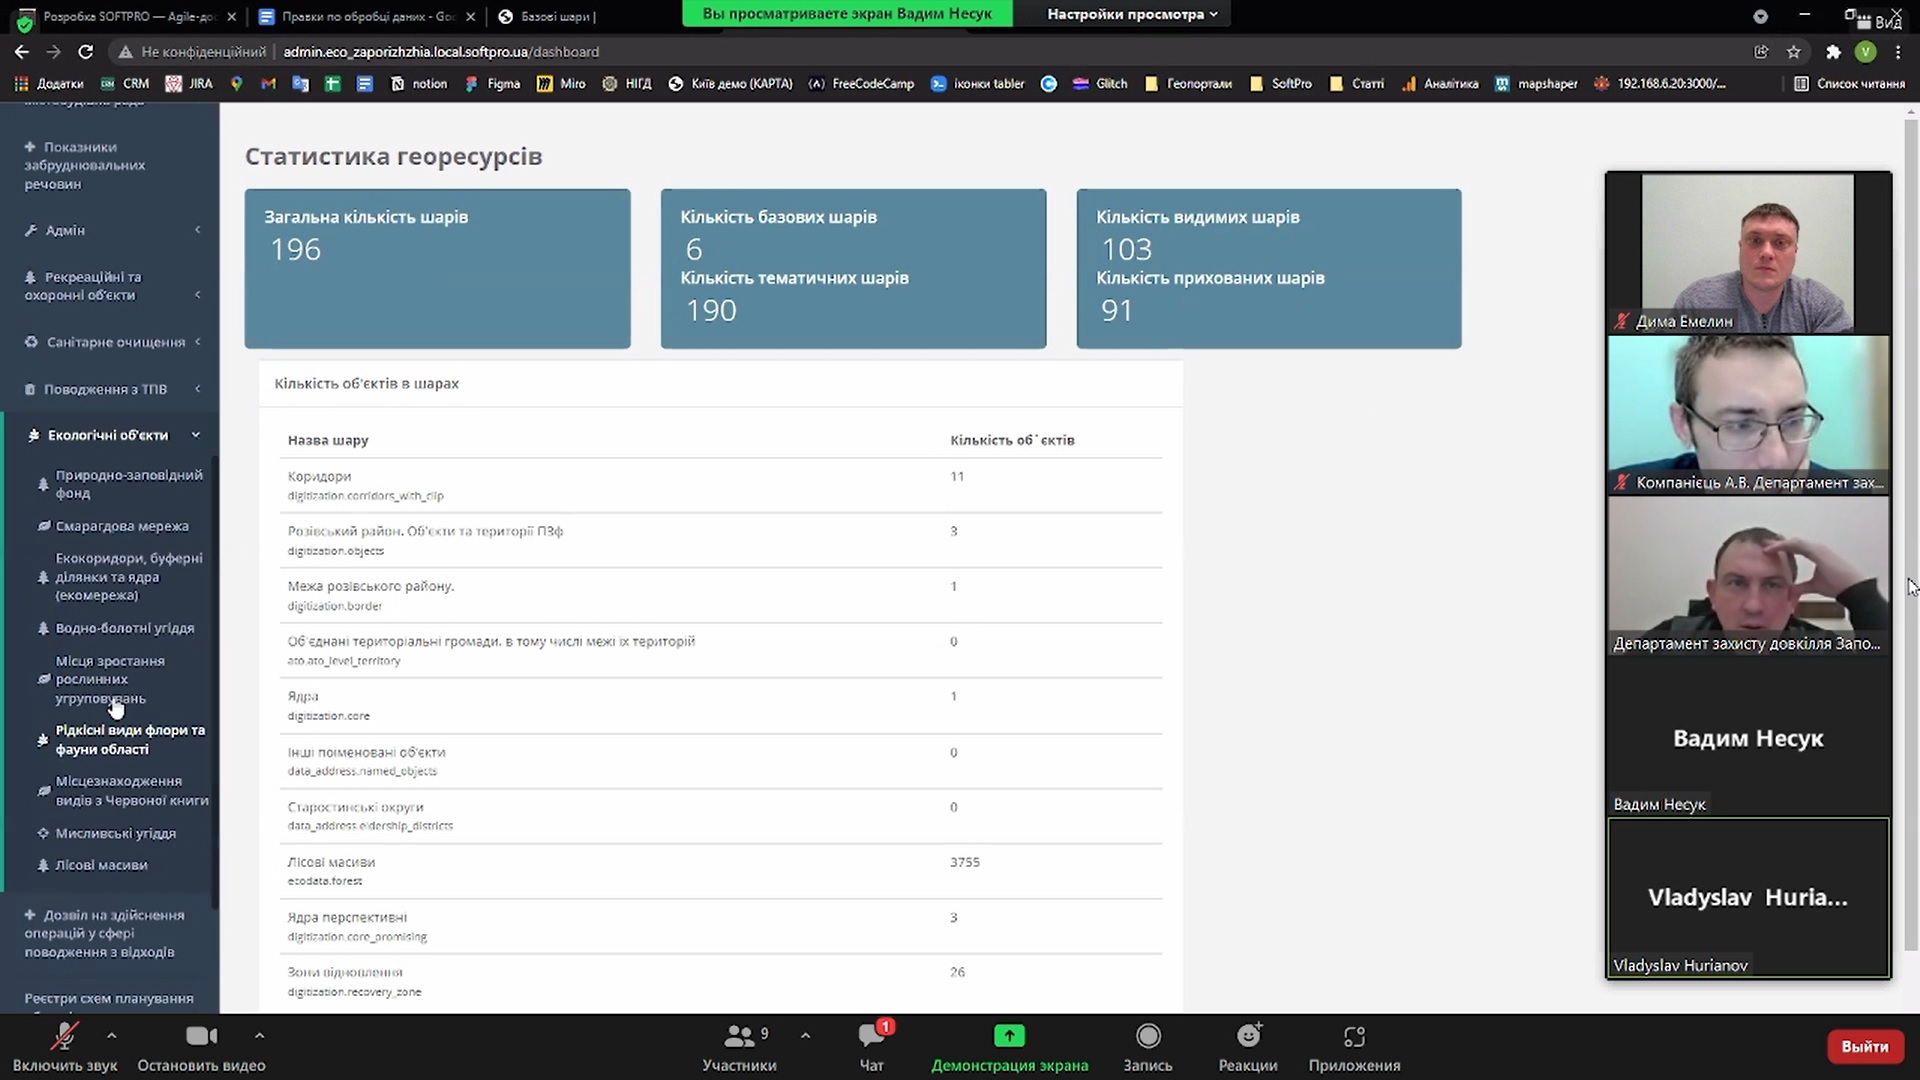This screenshot has width=1920, height=1080.
Task: Click Назва шару column header
Action: pyautogui.click(x=328, y=440)
